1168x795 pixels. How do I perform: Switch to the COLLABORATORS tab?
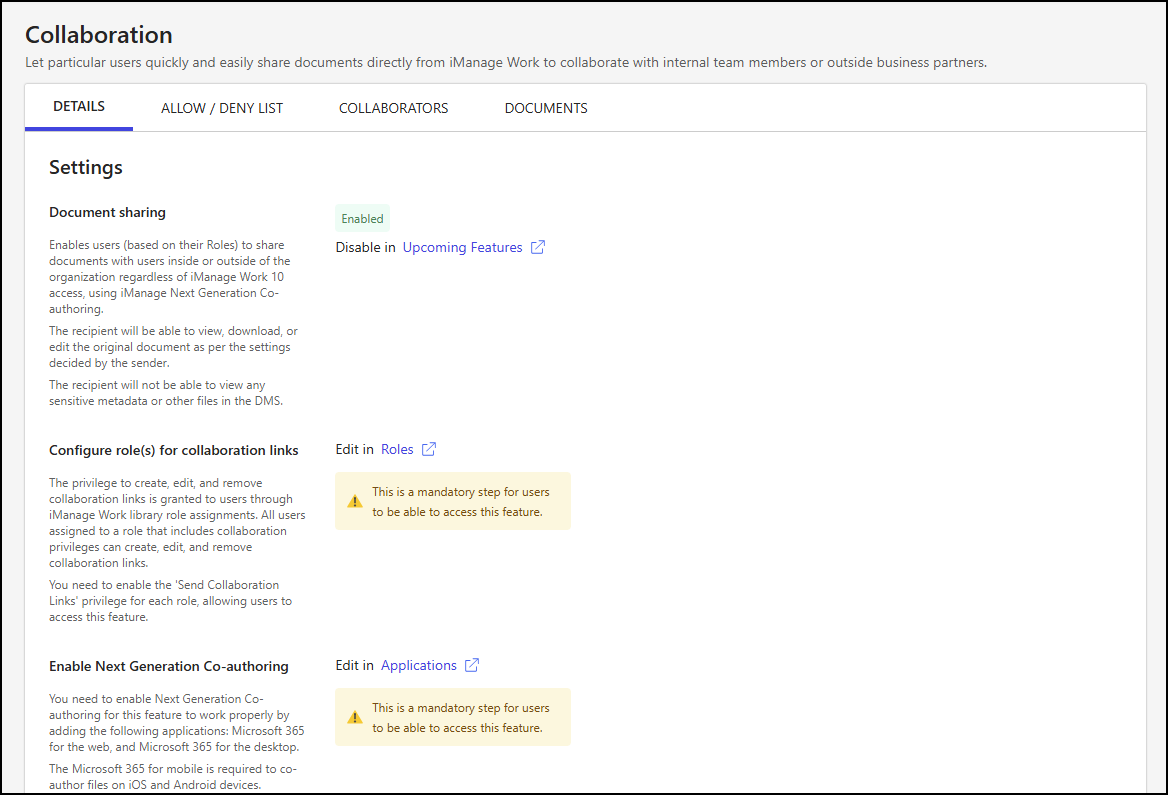[393, 107]
